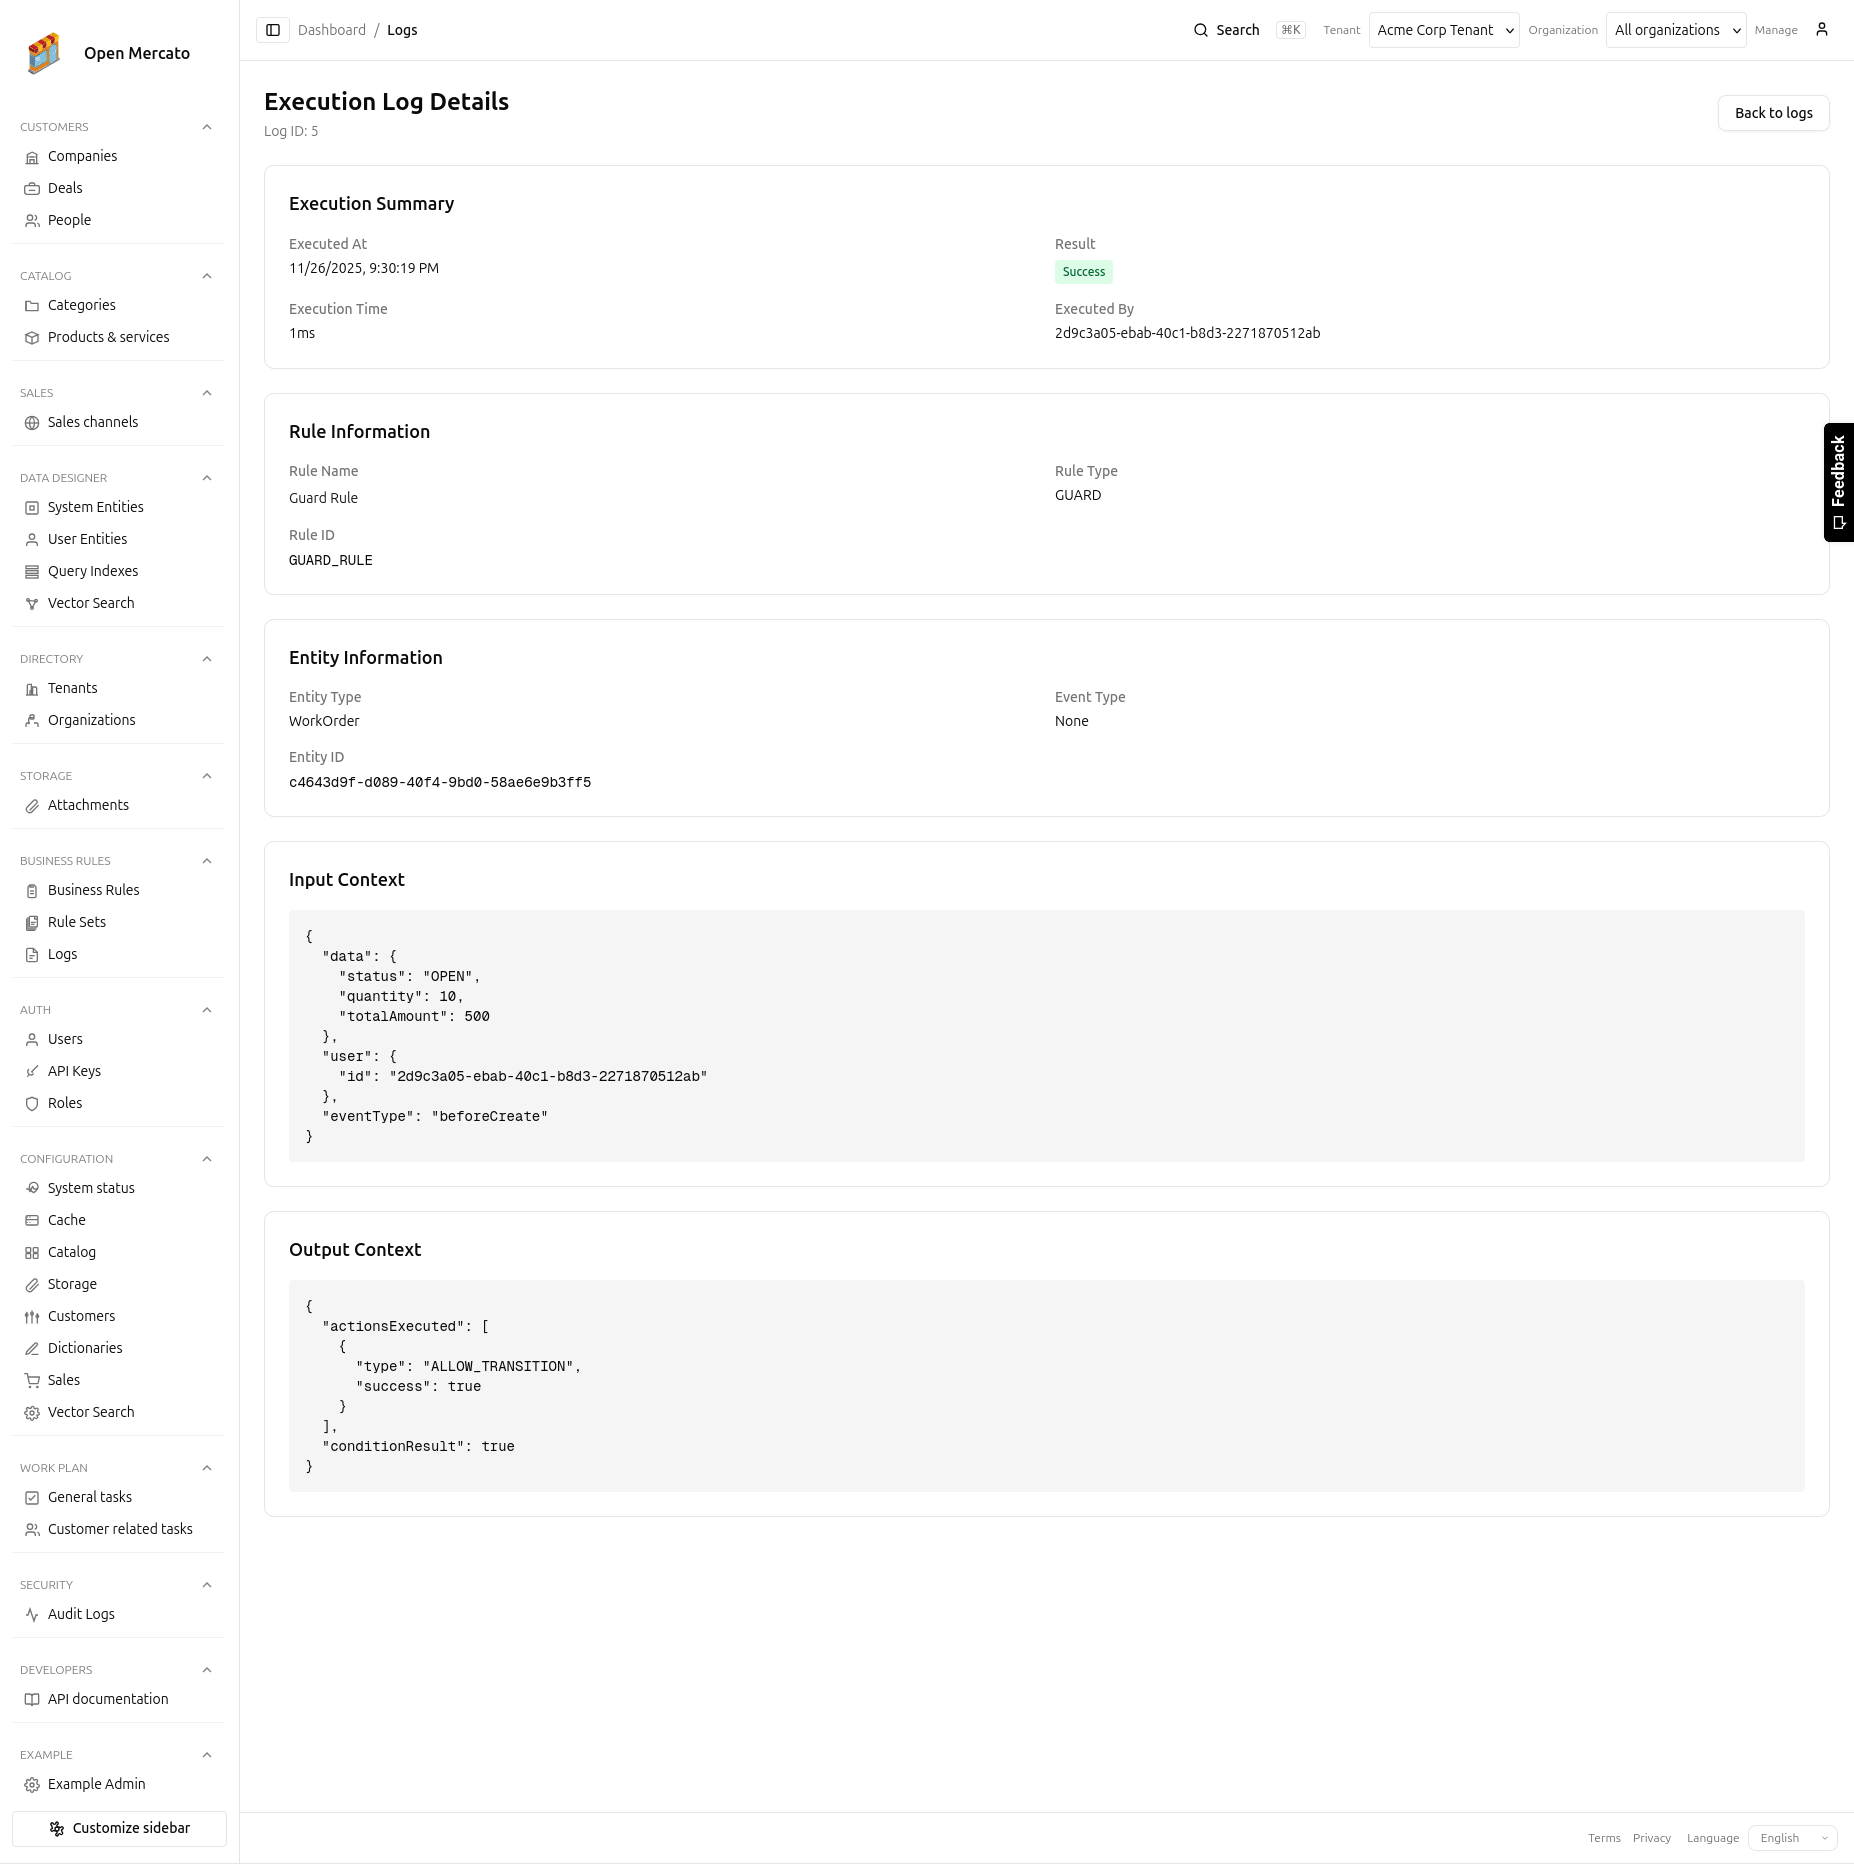Click Back to logs button
Image resolution: width=1854 pixels, height=1864 pixels.
pyautogui.click(x=1773, y=113)
